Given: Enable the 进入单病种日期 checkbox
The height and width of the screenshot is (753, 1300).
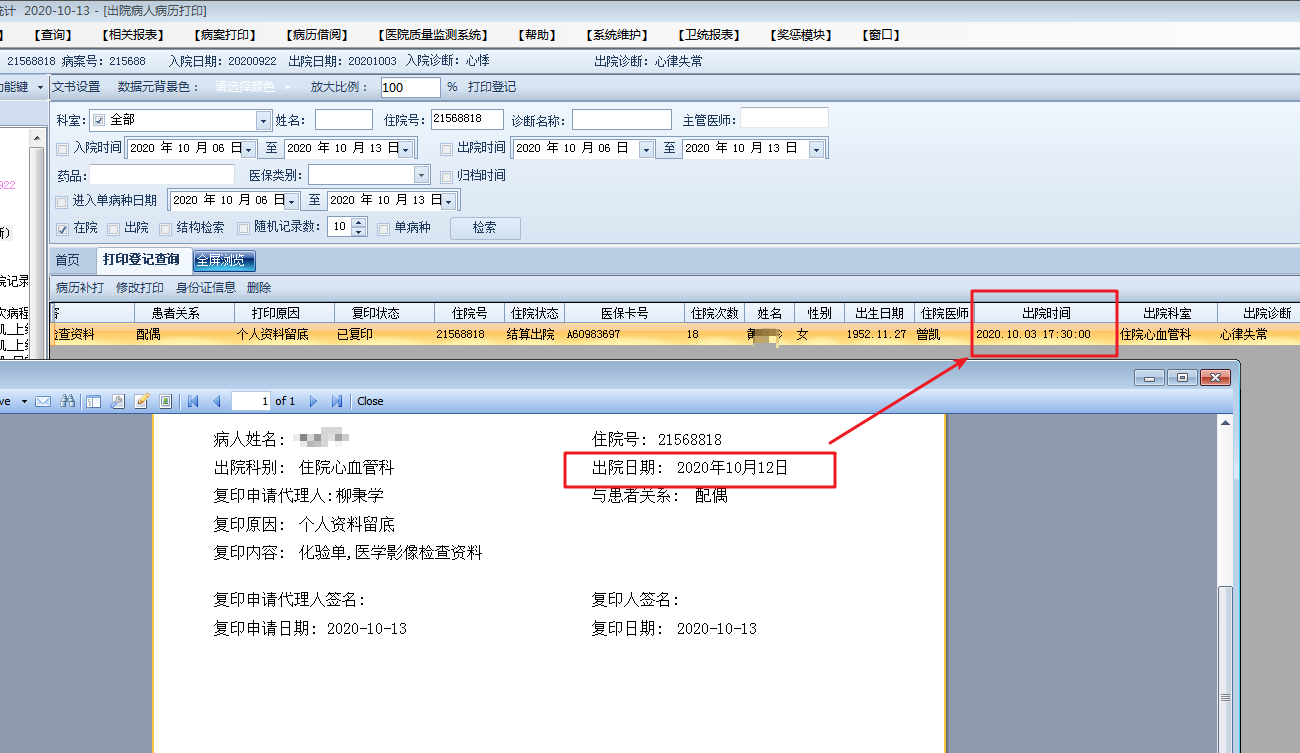Looking at the screenshot, I should click(x=63, y=201).
